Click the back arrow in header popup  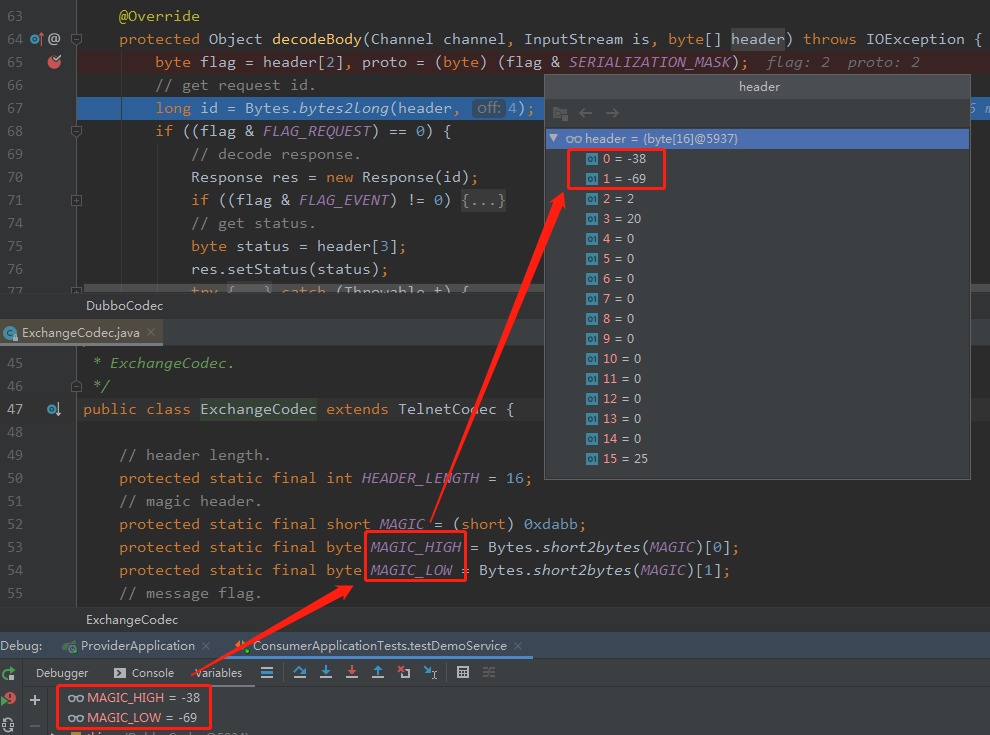585,113
